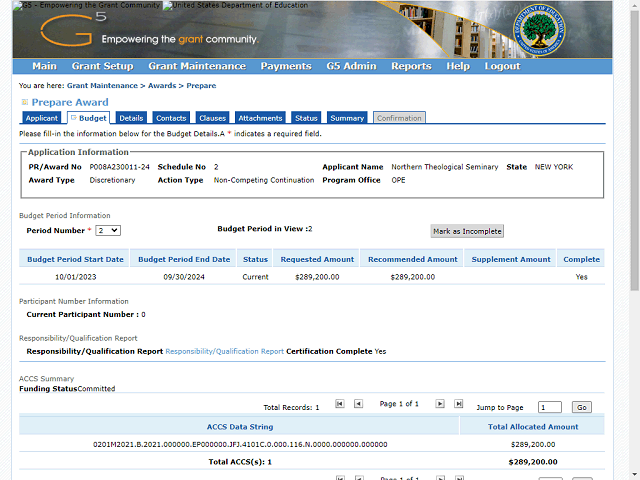640x480 pixels.
Task: Open the Reports menu
Action: pyautogui.click(x=411, y=66)
